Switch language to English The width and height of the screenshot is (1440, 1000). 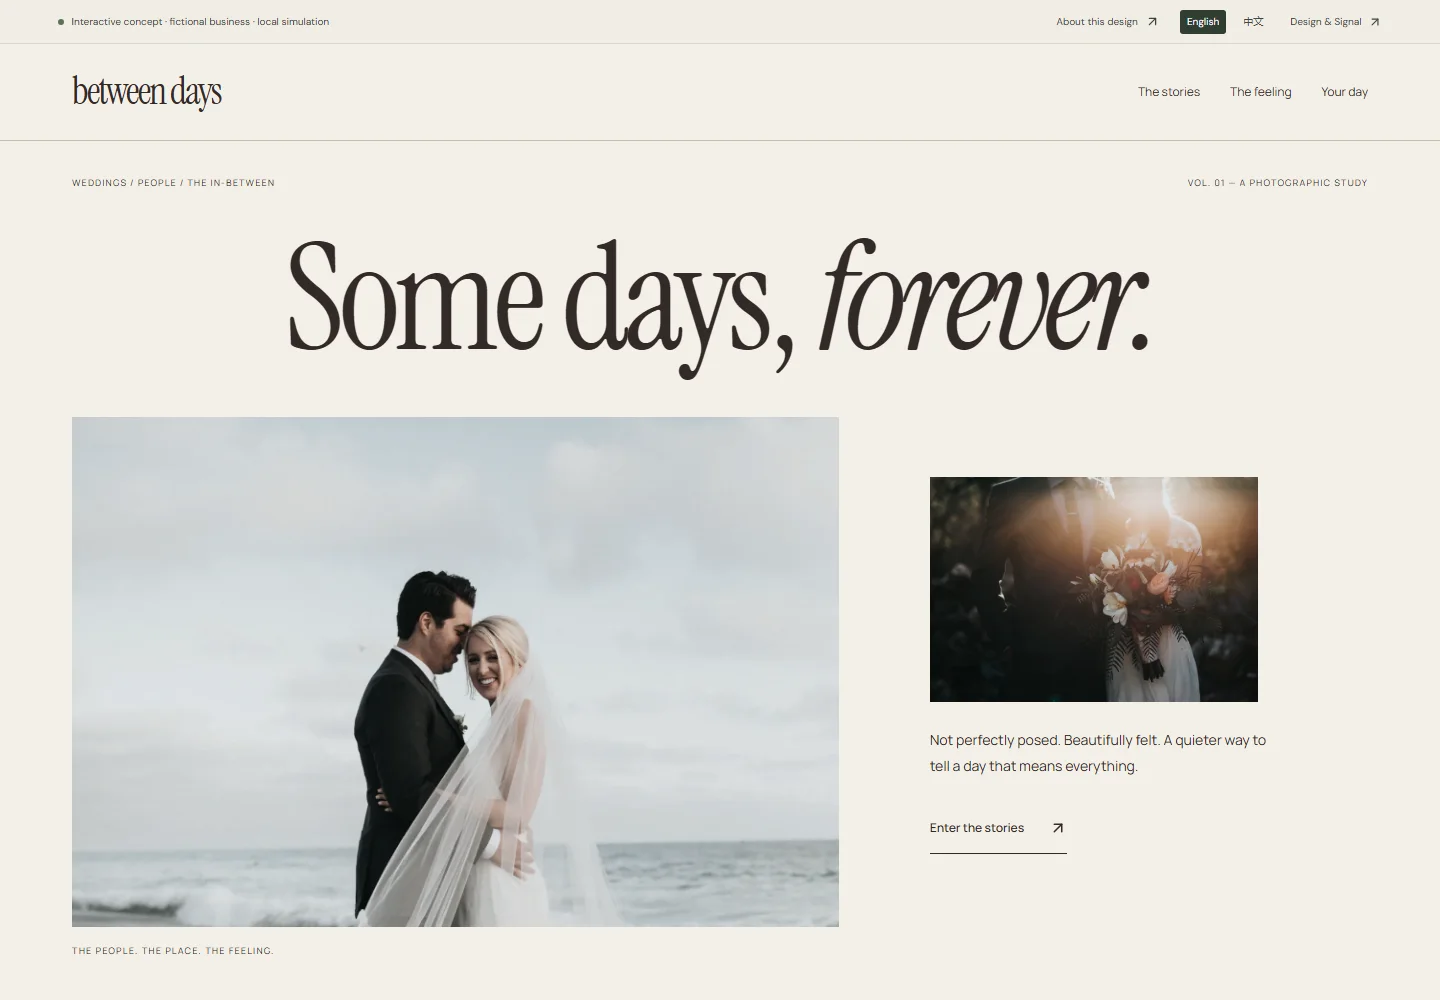[x=1203, y=22]
